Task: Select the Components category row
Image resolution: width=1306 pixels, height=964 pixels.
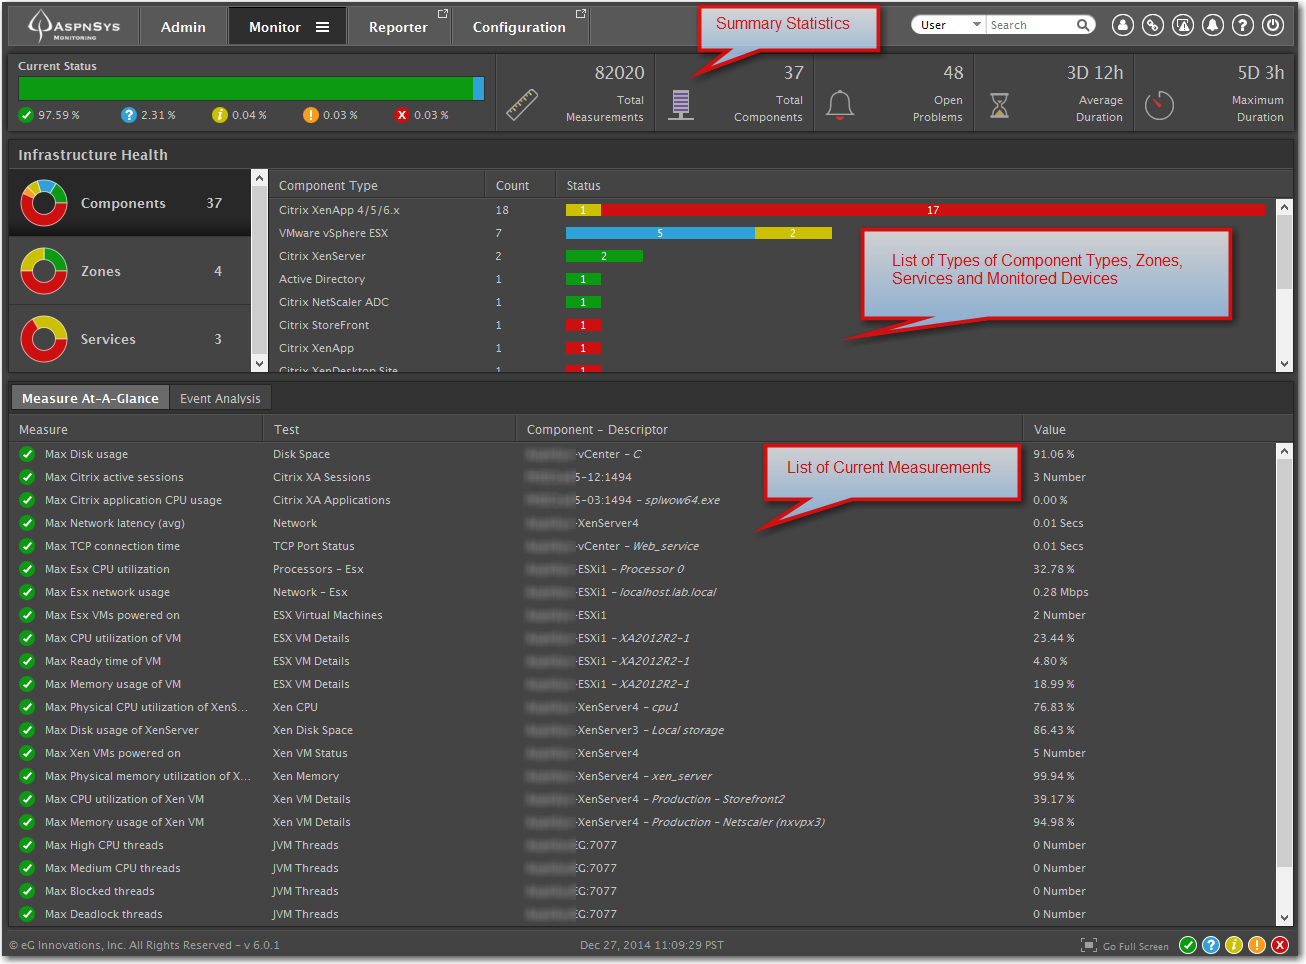Action: click(130, 203)
